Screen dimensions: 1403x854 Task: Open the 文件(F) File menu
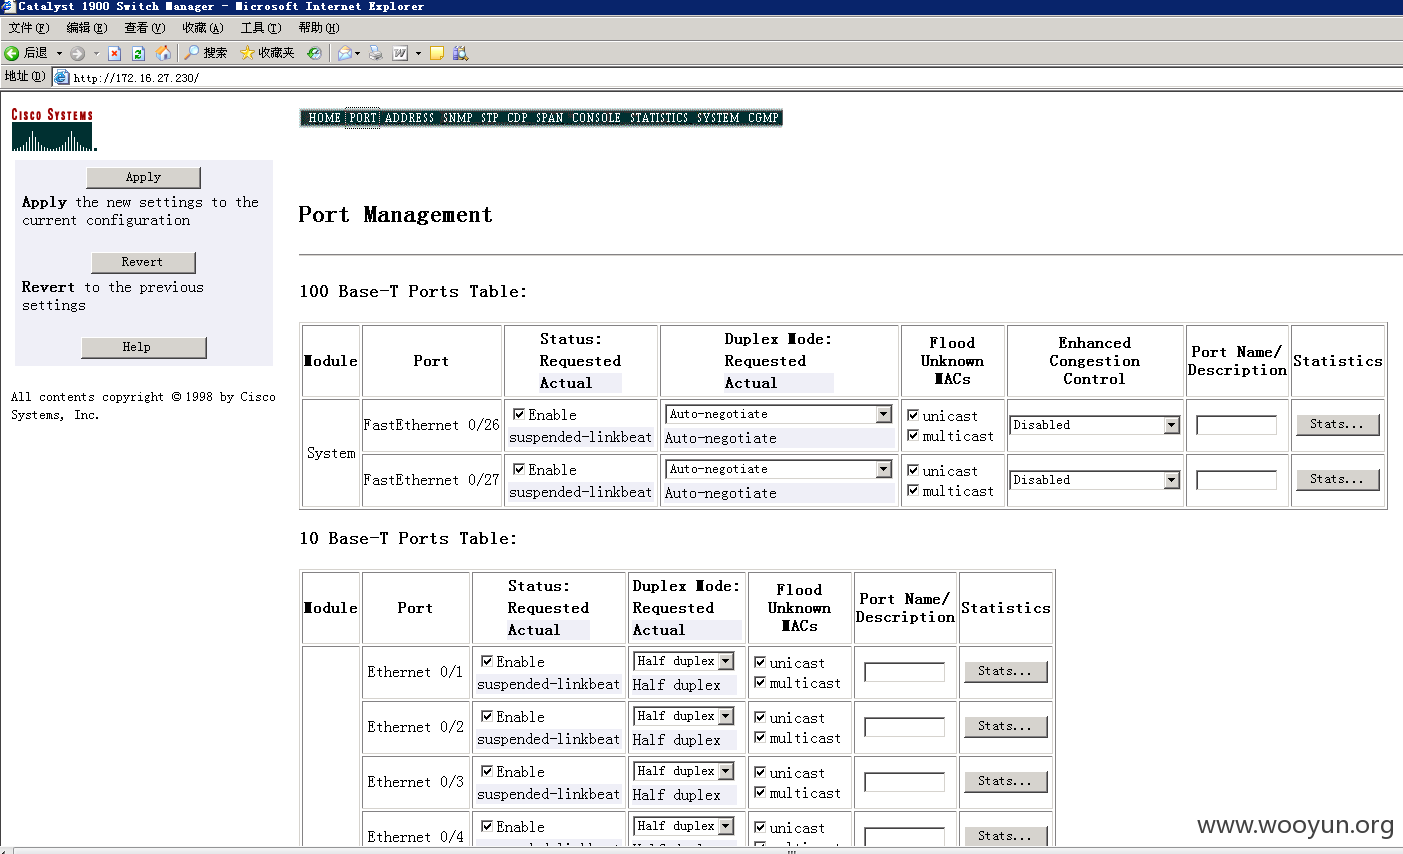click(28, 28)
